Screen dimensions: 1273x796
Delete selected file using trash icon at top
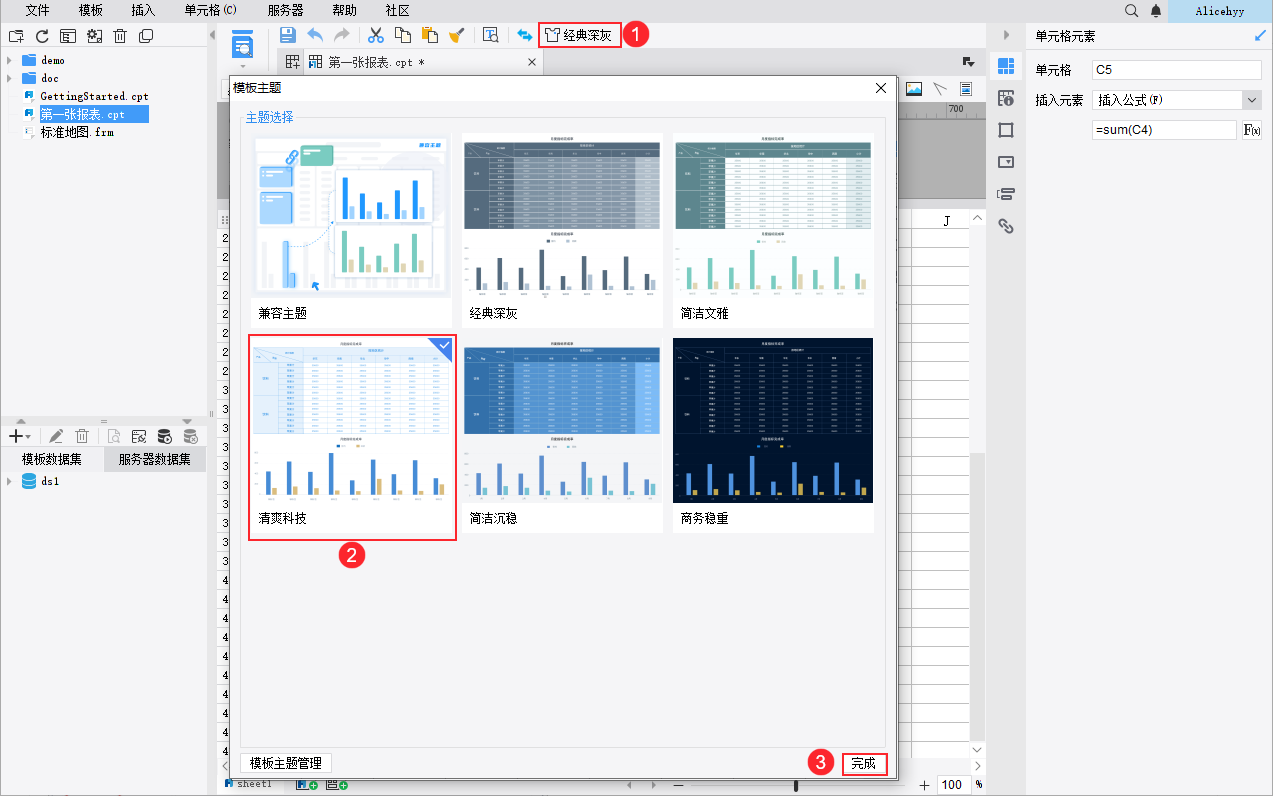tap(120, 36)
